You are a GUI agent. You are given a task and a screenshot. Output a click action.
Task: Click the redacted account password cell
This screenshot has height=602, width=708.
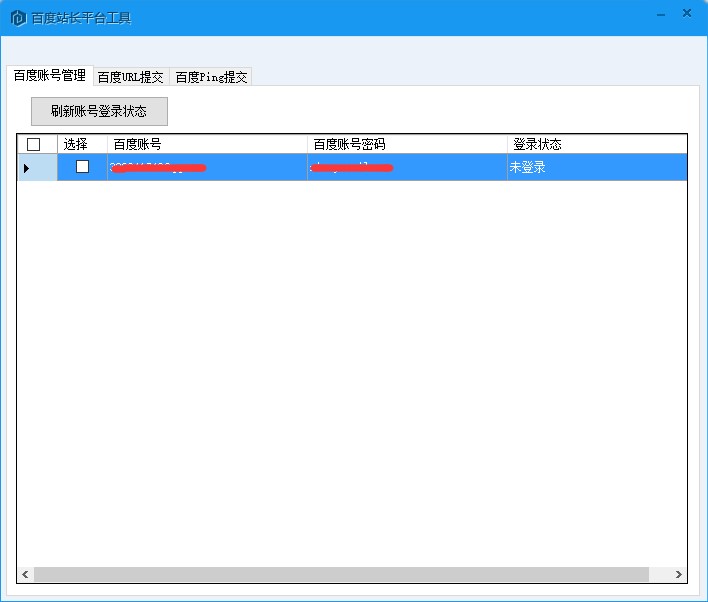[x=407, y=168]
